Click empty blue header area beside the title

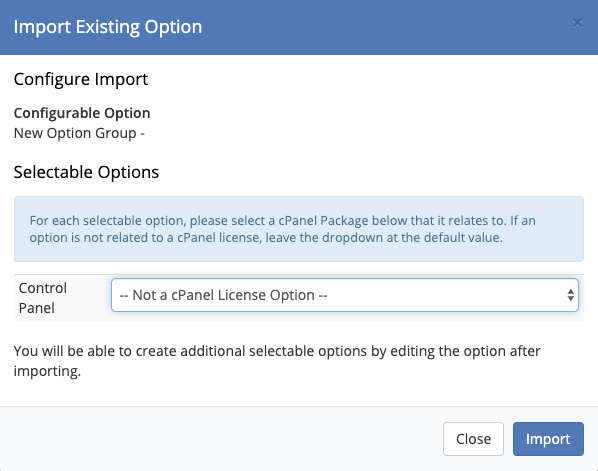pos(381,27)
